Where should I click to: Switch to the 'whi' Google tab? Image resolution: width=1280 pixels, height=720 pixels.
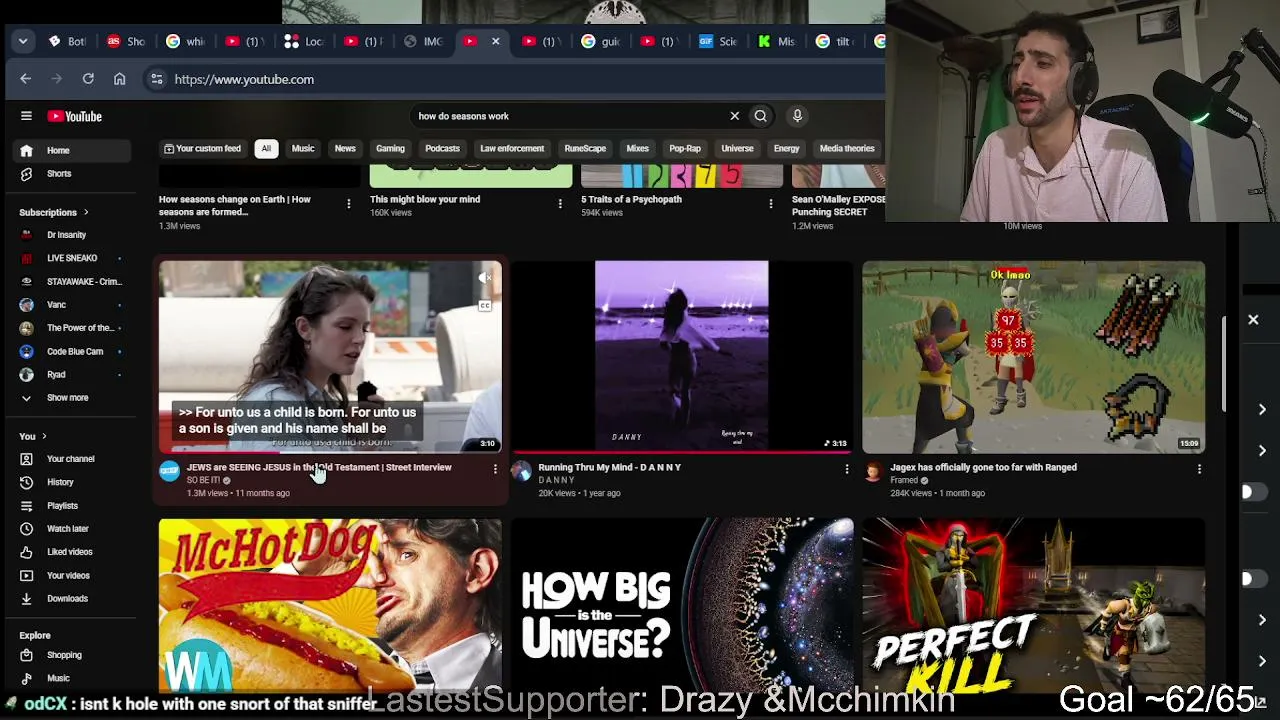pos(185,41)
